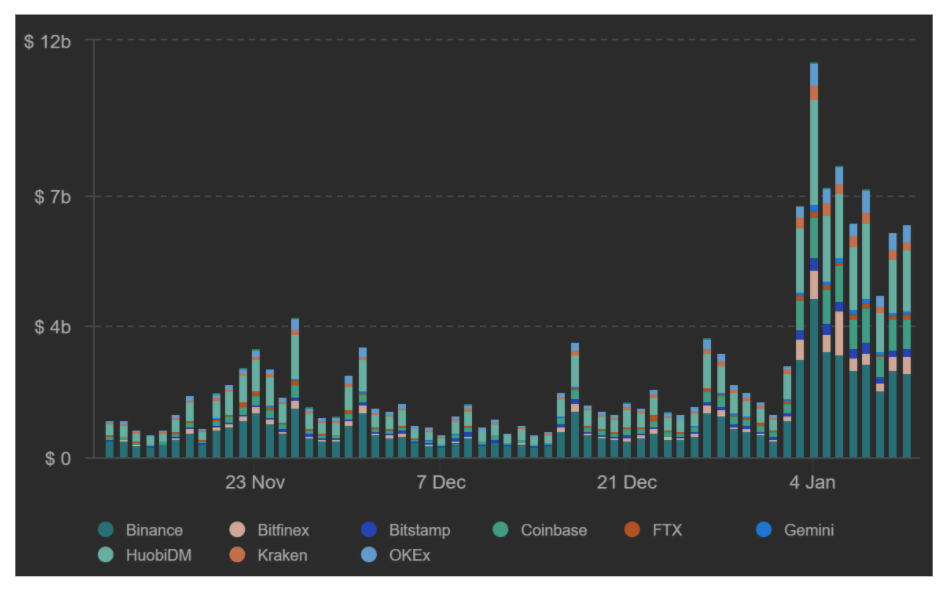946x589 pixels.
Task: Toggle the Coinbase series legend label
Action: click(553, 530)
